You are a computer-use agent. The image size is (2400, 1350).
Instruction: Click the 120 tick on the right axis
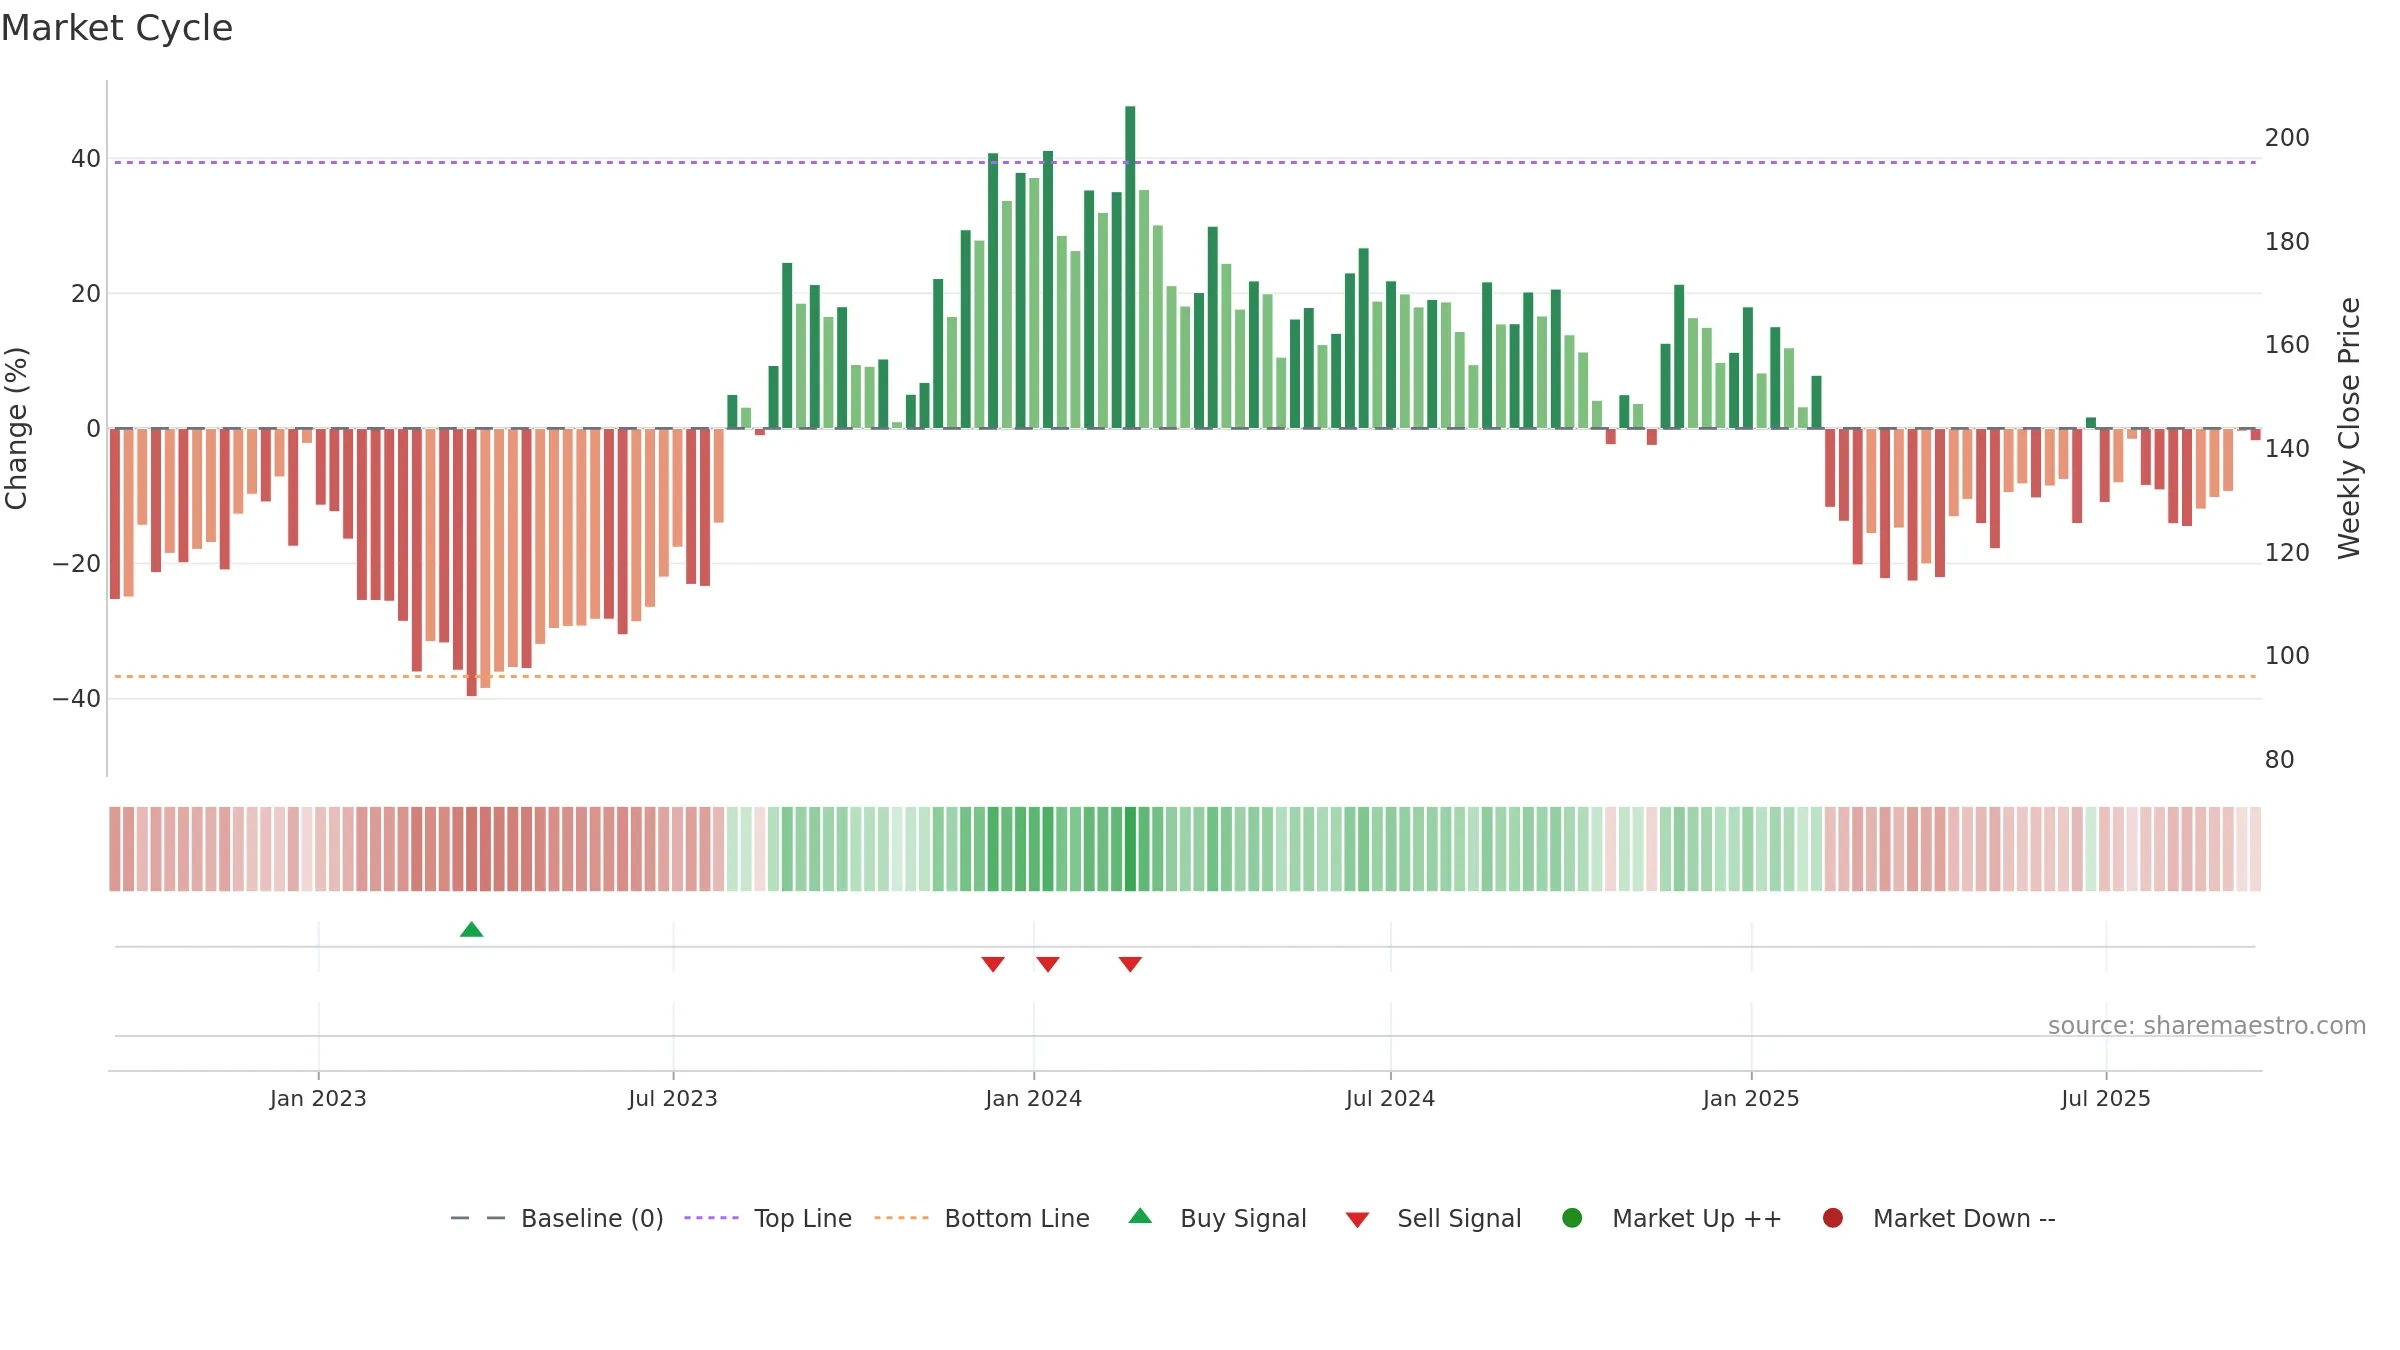coord(2287,553)
